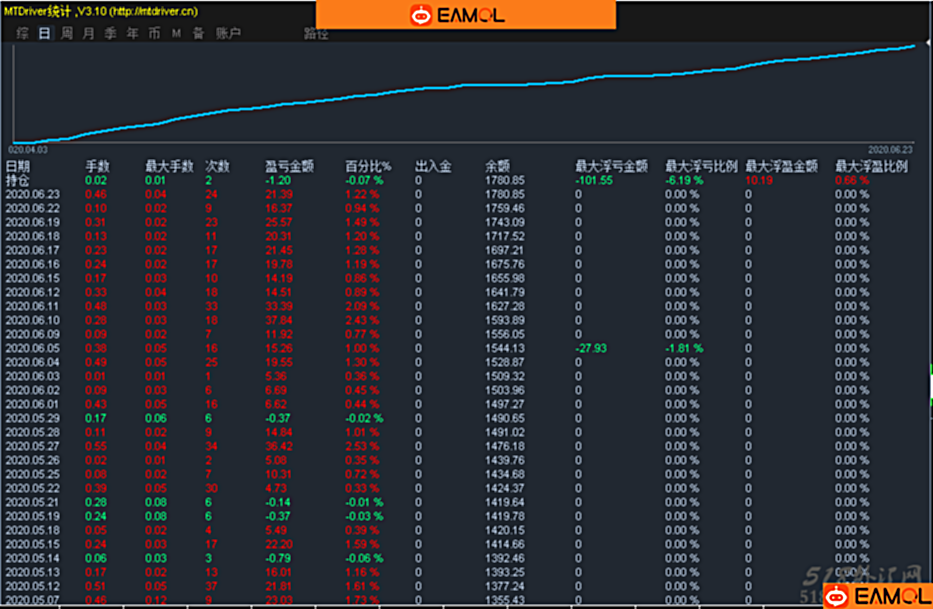Viewport: 933px width, 609px height.
Task: Switch to the 账户 account tab
Action: (228, 33)
